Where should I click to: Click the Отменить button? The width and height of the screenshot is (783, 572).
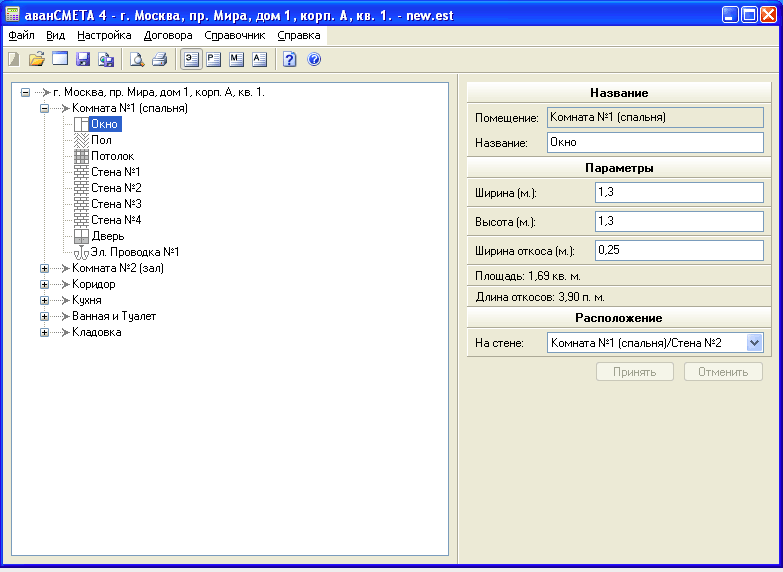[x=723, y=372]
